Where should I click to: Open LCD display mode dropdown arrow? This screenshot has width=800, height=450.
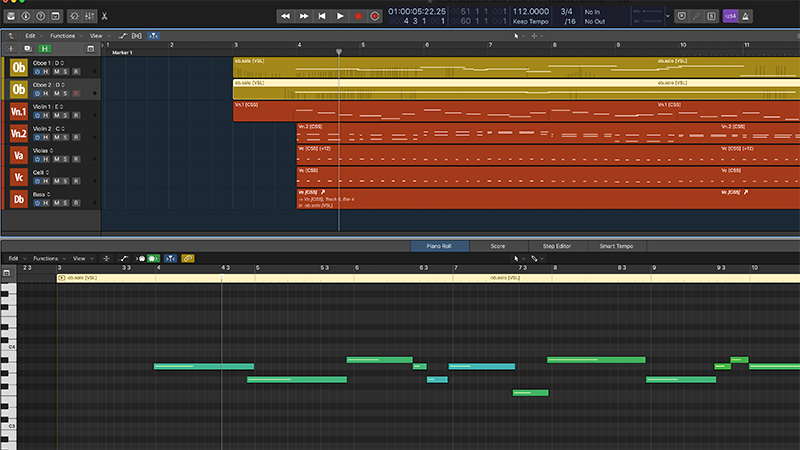[667, 16]
